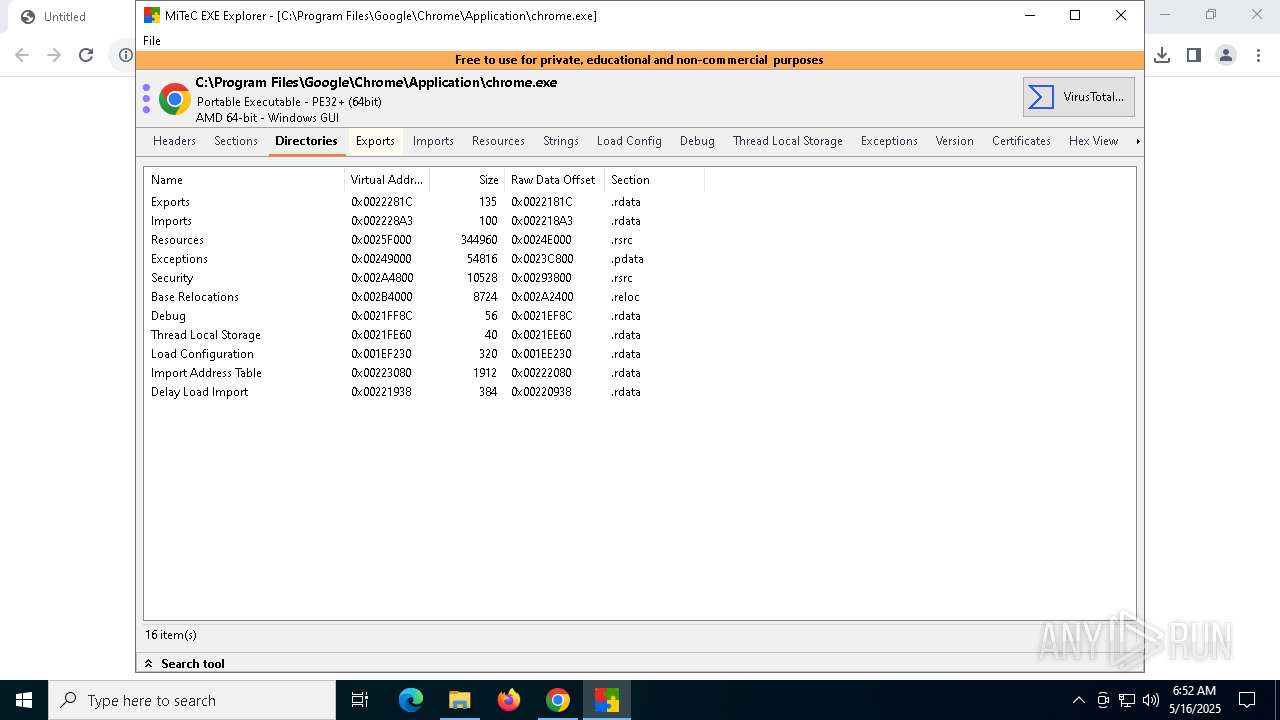This screenshot has width=1280, height=720.
Task: Open the File menu
Action: coord(152,41)
